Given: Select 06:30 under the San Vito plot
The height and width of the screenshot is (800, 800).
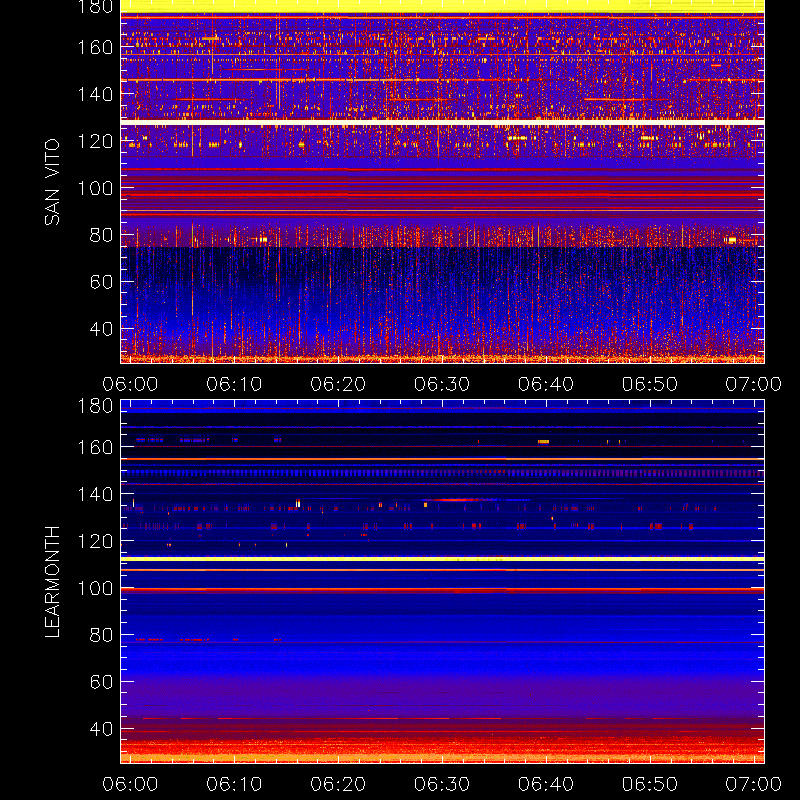Looking at the screenshot, I should [442, 384].
